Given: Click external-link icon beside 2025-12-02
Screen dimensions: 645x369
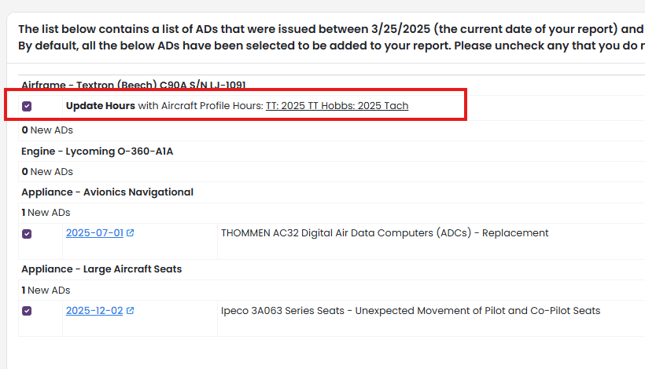Looking at the screenshot, I should pyautogui.click(x=130, y=311).
